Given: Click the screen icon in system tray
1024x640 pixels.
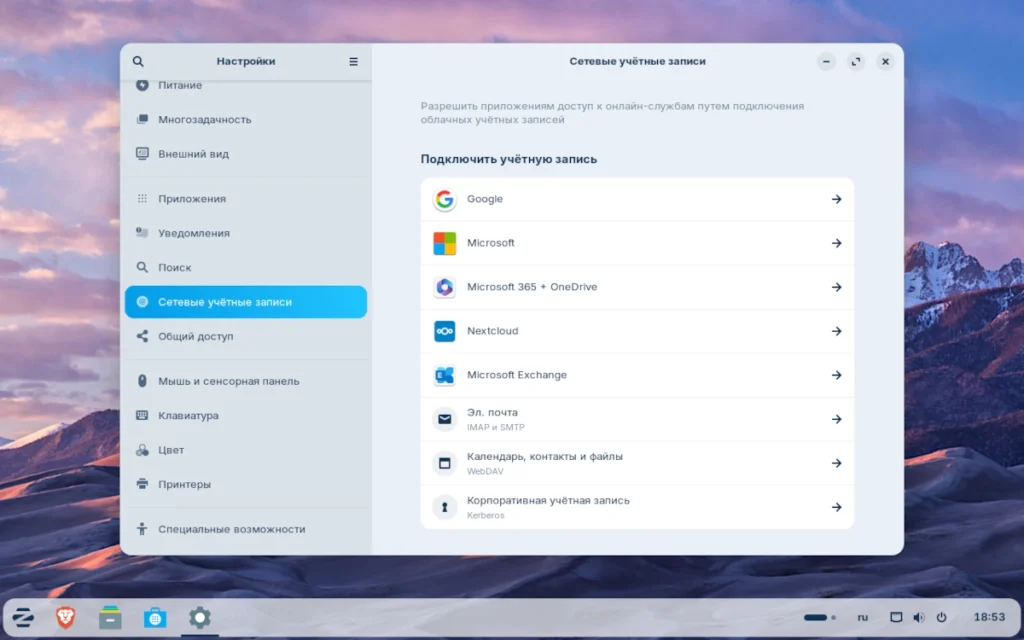Looking at the screenshot, I should (897, 617).
